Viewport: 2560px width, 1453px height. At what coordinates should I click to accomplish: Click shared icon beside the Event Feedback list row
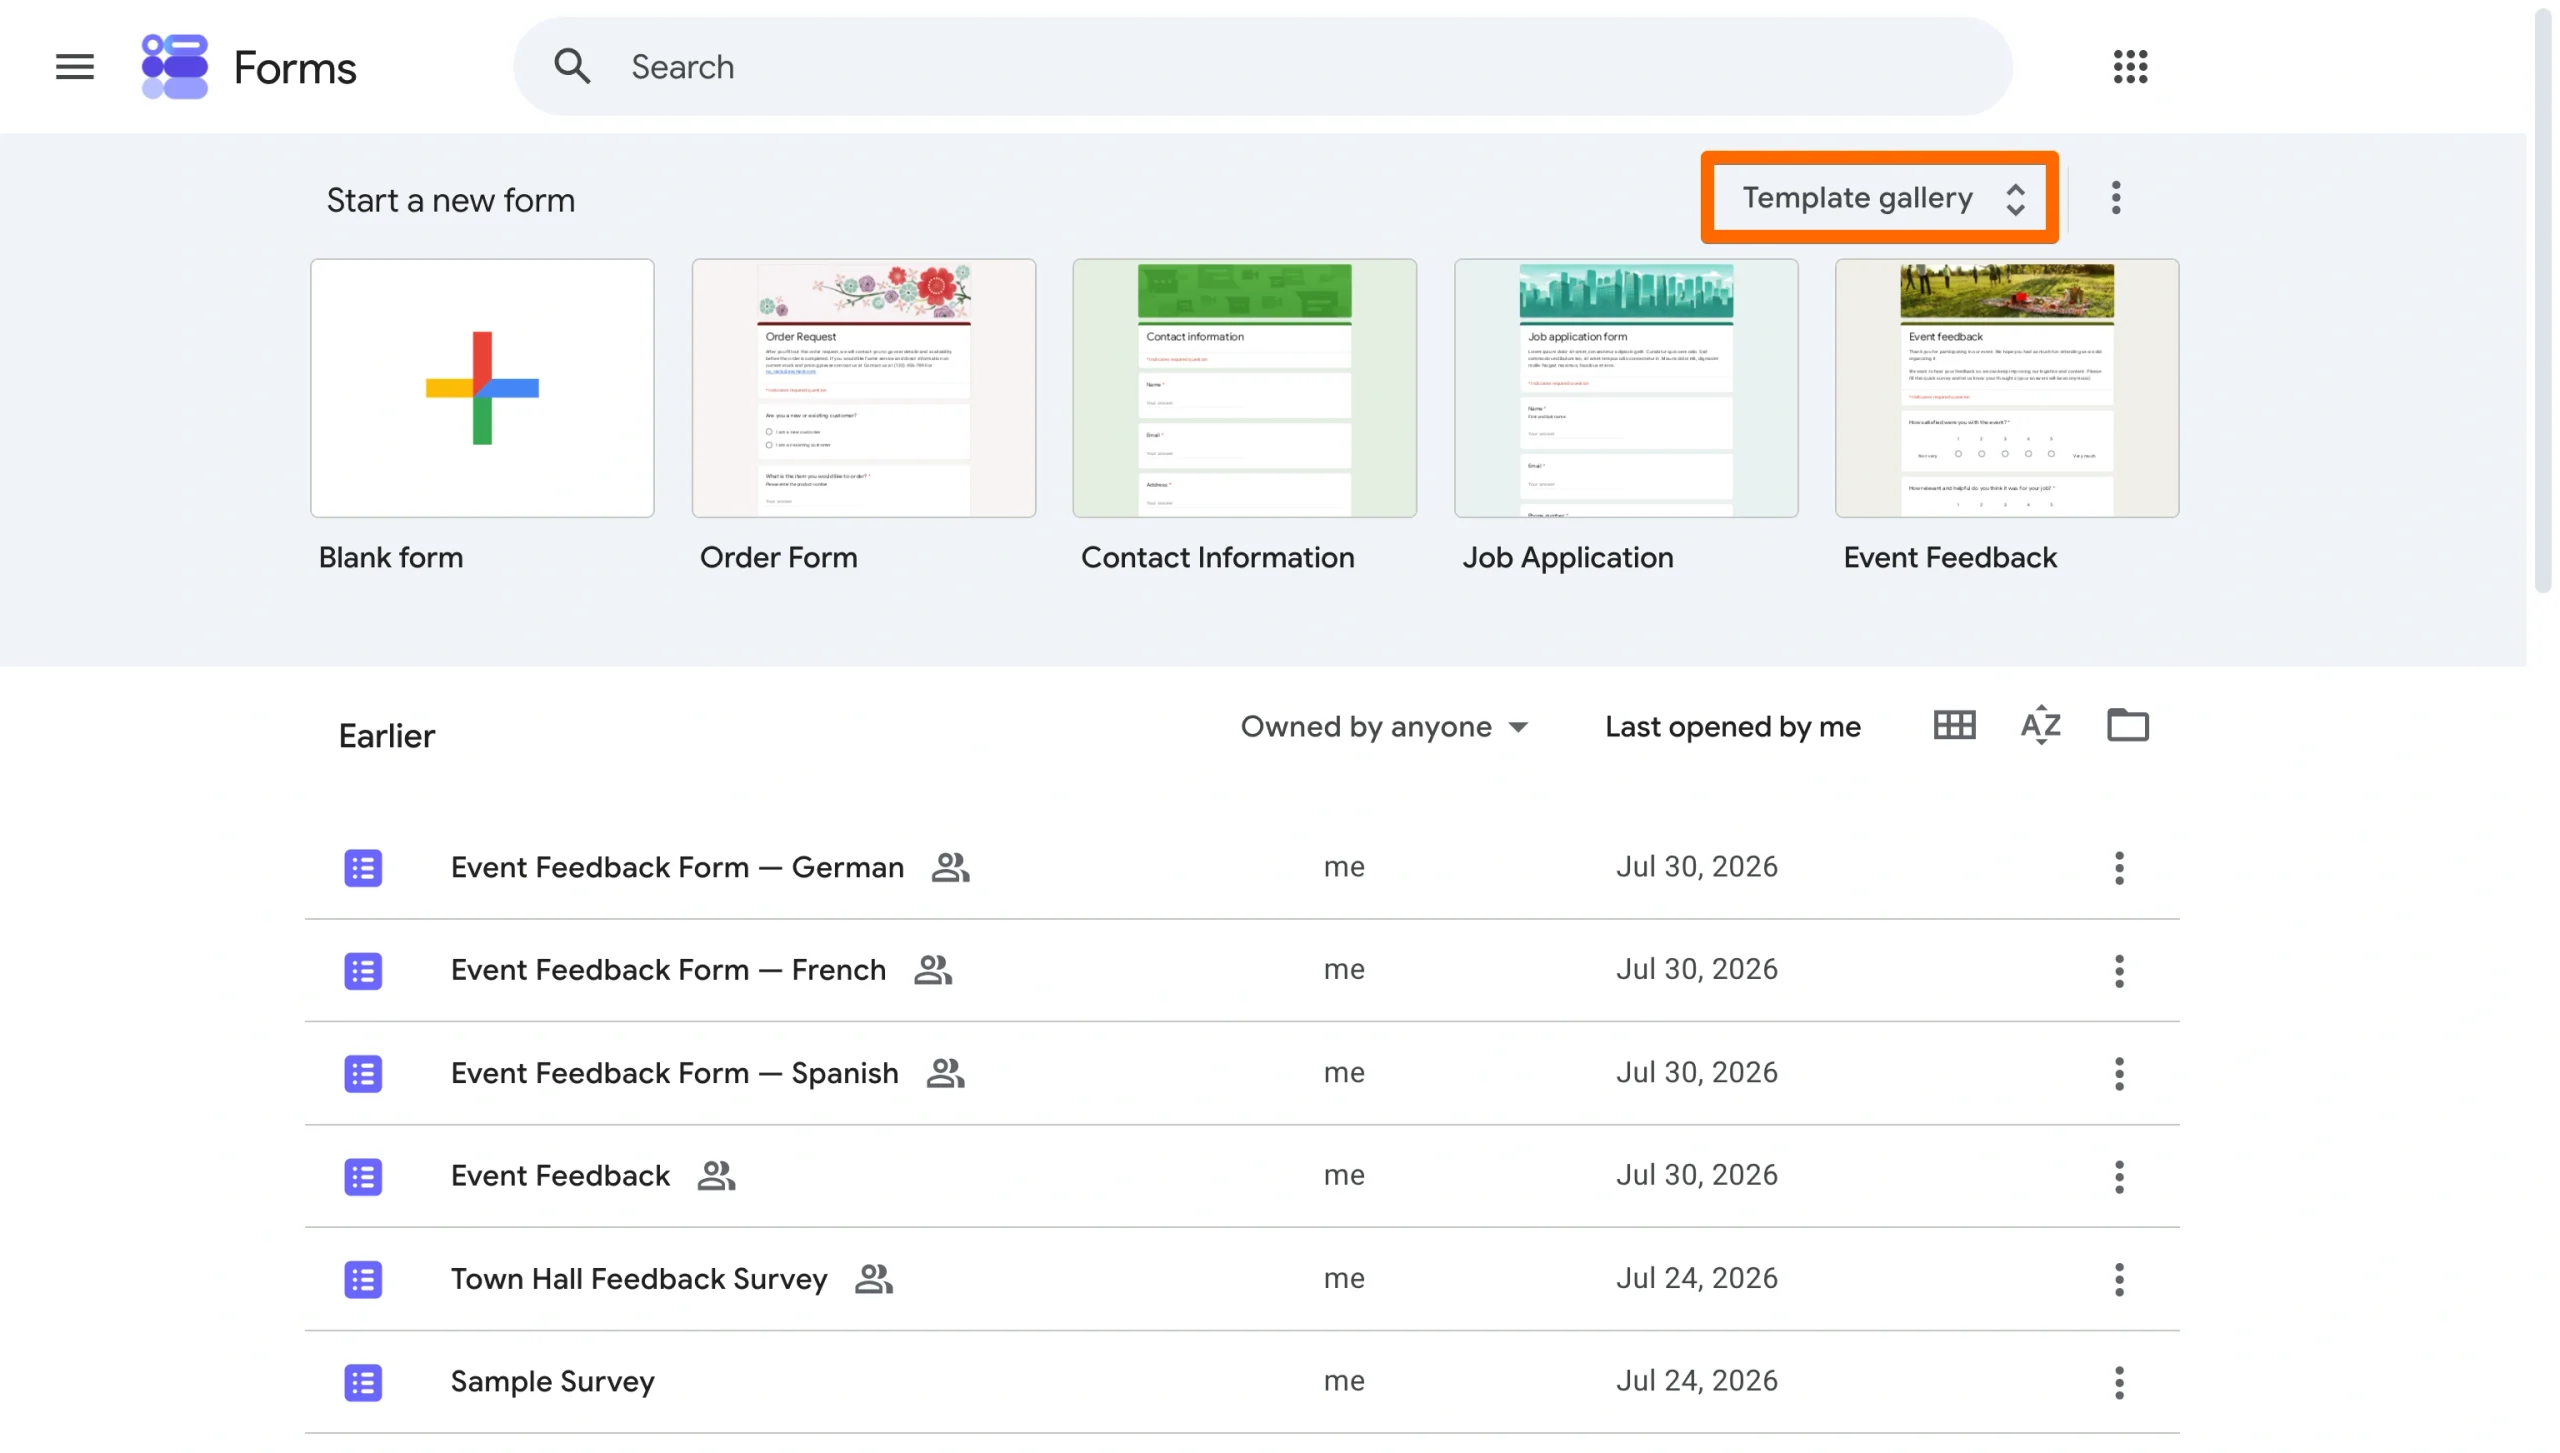[716, 1176]
